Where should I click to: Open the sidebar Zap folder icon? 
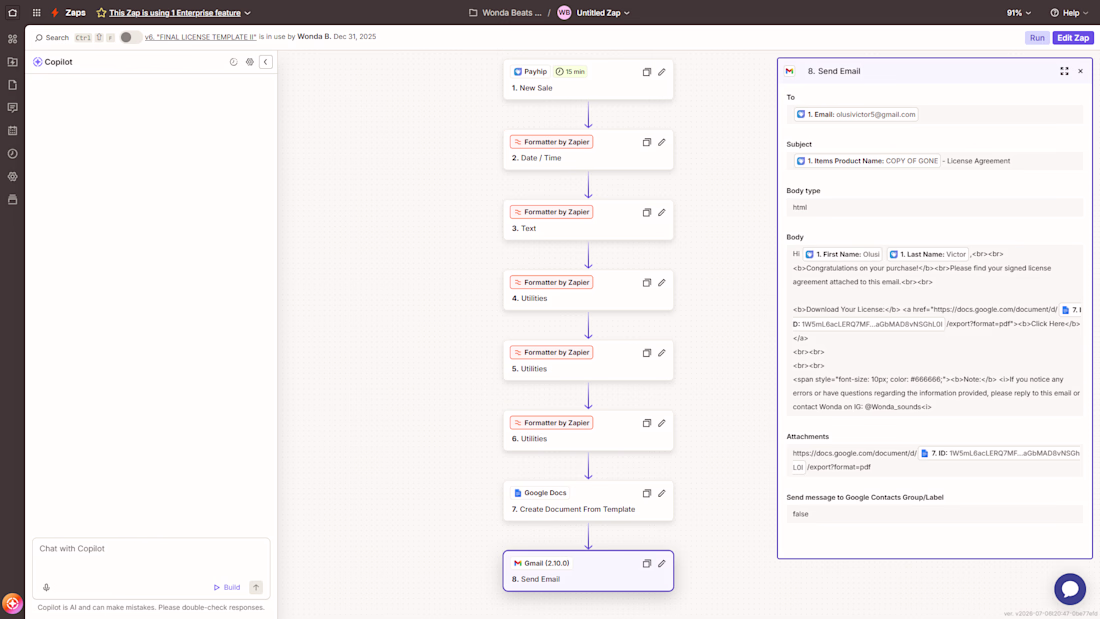coord(13,62)
